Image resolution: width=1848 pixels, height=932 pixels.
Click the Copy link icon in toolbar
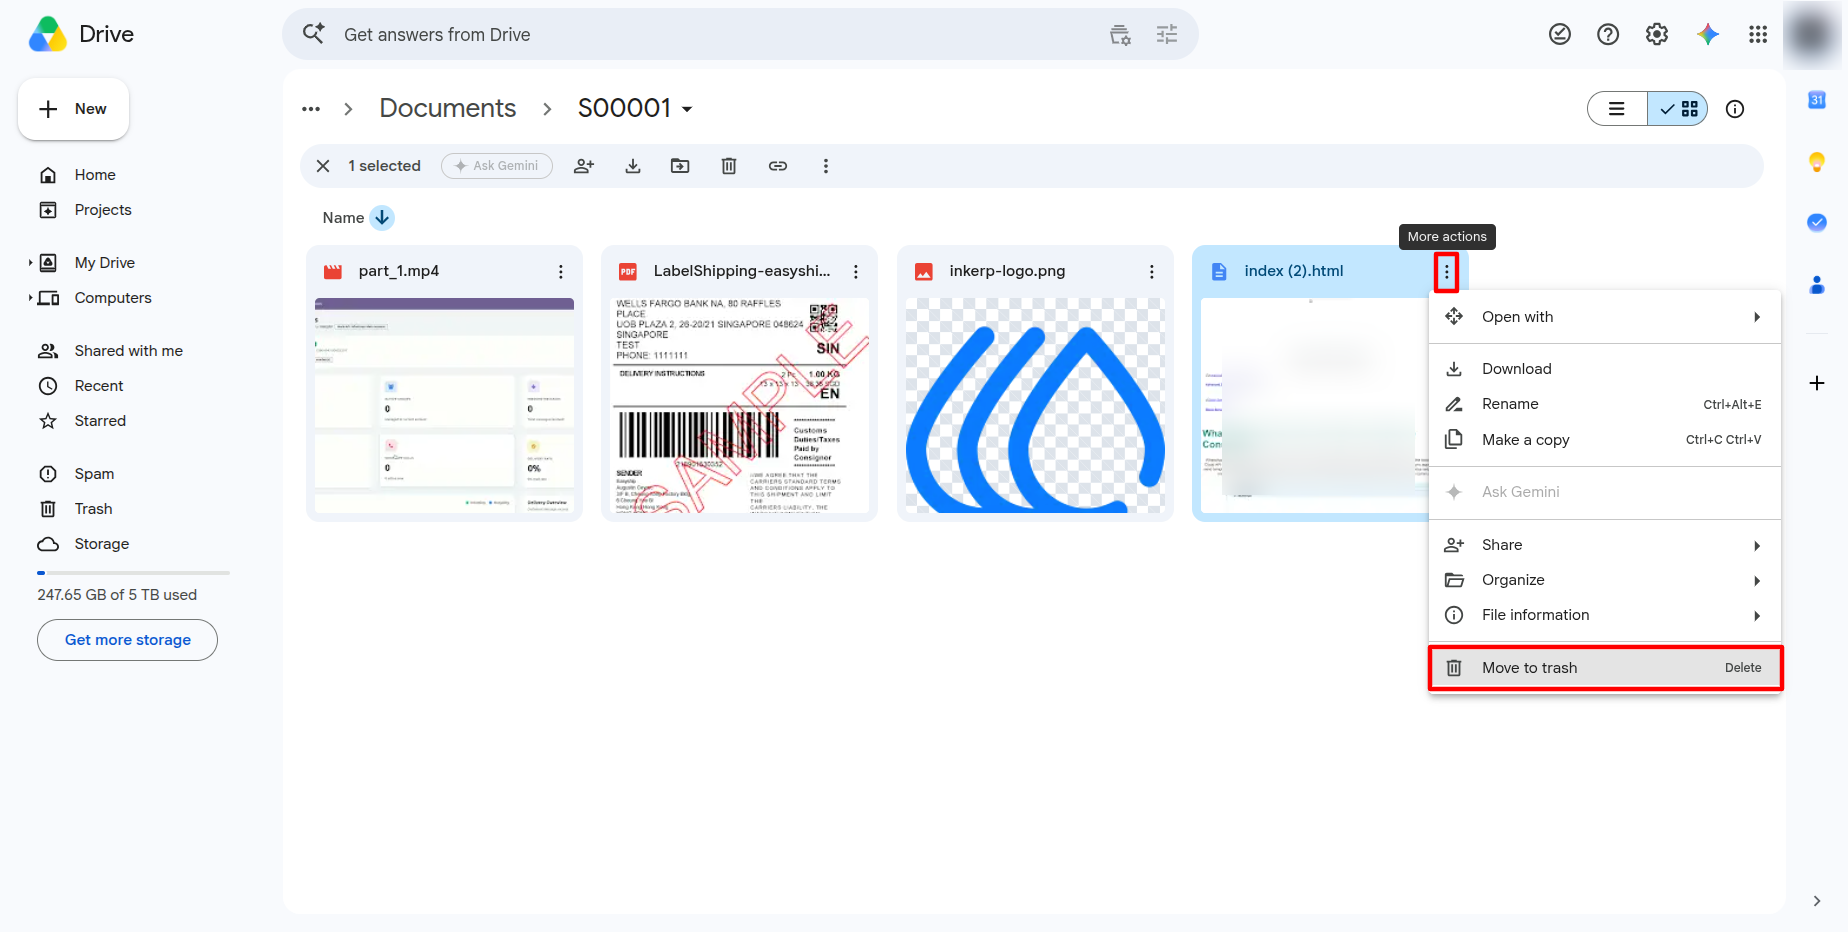click(x=778, y=166)
